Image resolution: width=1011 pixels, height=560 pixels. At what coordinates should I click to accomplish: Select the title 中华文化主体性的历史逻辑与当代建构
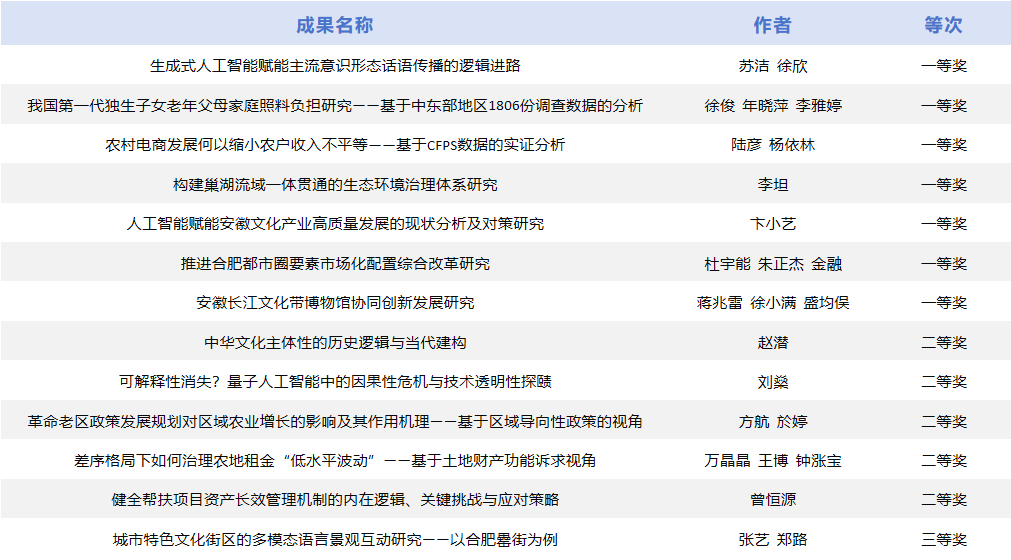point(335,343)
